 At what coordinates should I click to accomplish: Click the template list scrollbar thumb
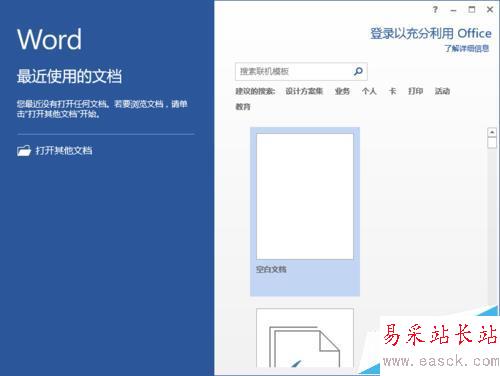492,143
